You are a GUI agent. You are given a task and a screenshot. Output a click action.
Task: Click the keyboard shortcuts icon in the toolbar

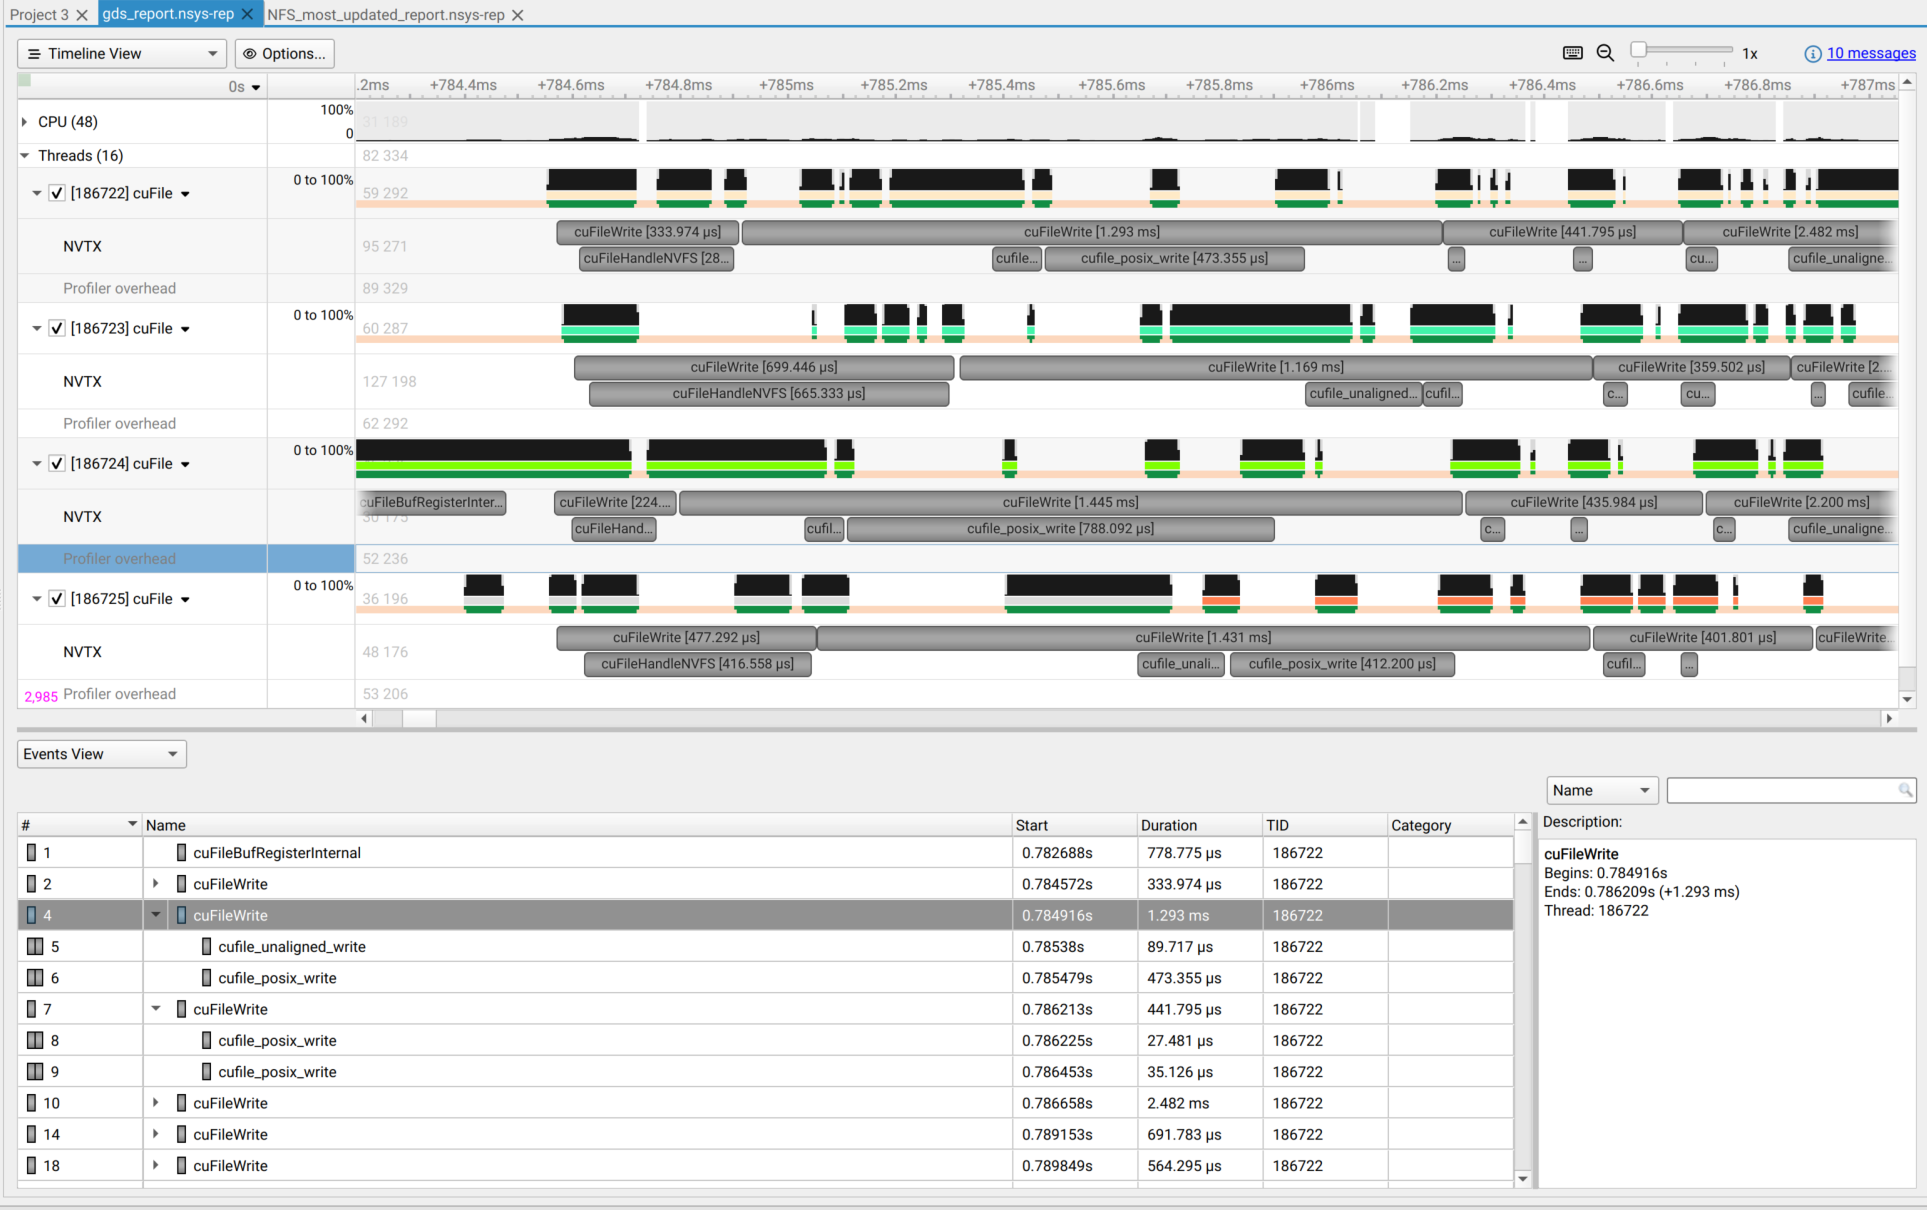[x=1571, y=53]
